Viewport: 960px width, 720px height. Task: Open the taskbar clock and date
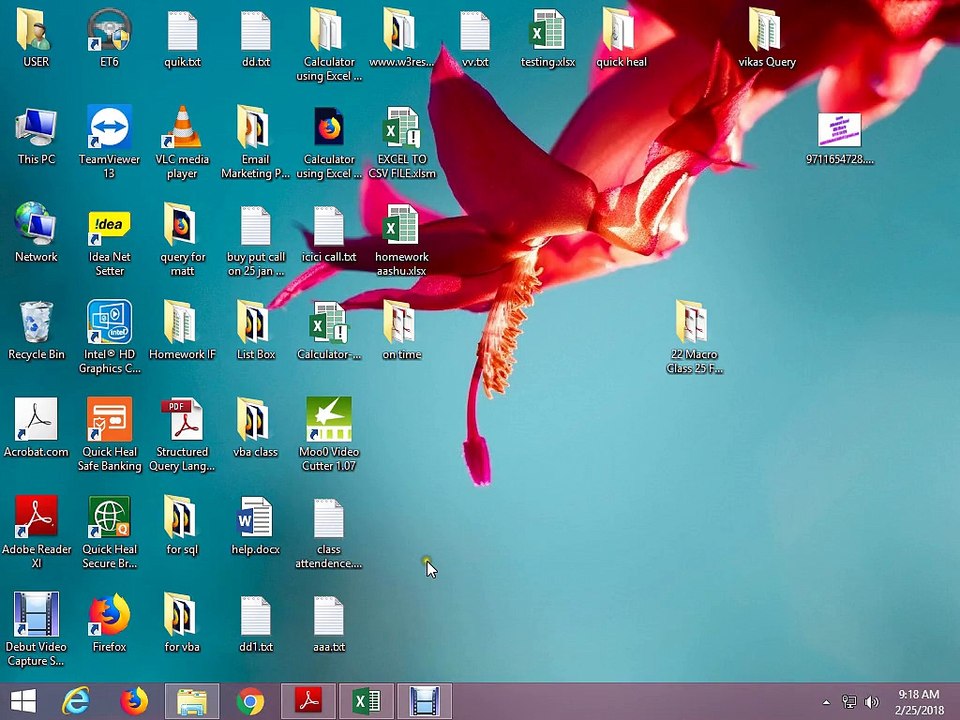click(x=918, y=702)
